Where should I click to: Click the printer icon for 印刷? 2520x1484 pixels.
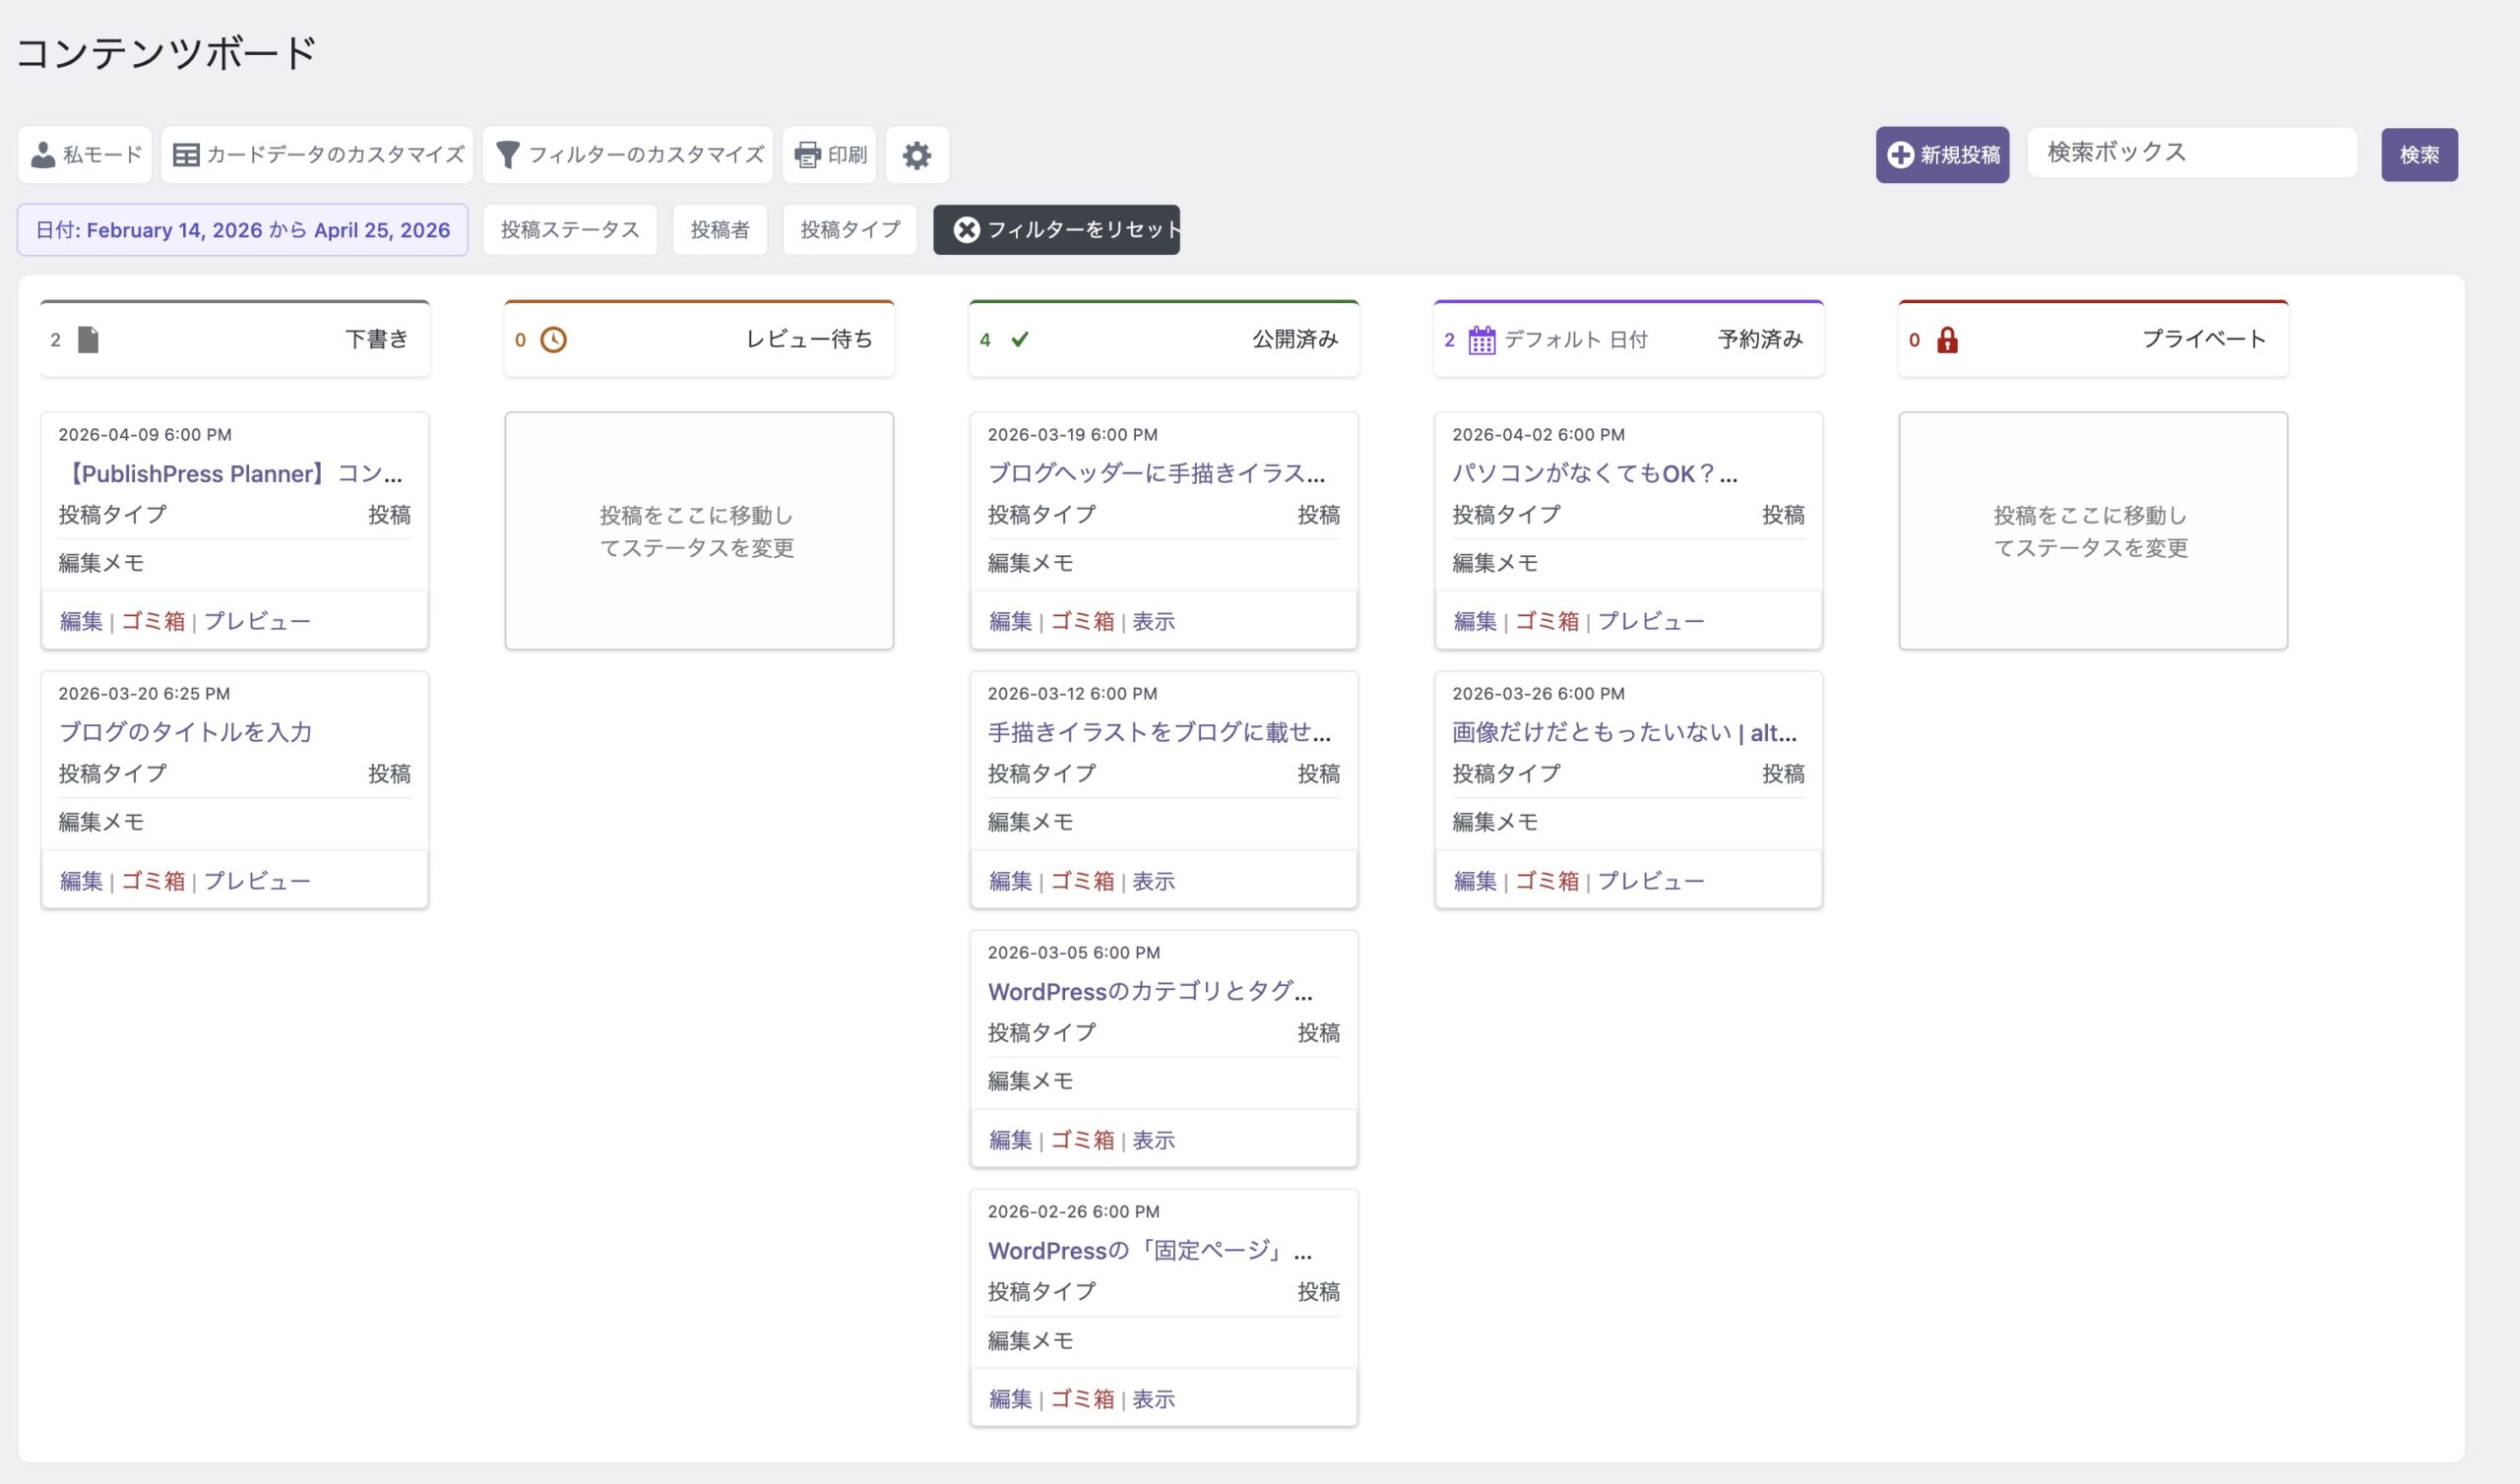807,155
